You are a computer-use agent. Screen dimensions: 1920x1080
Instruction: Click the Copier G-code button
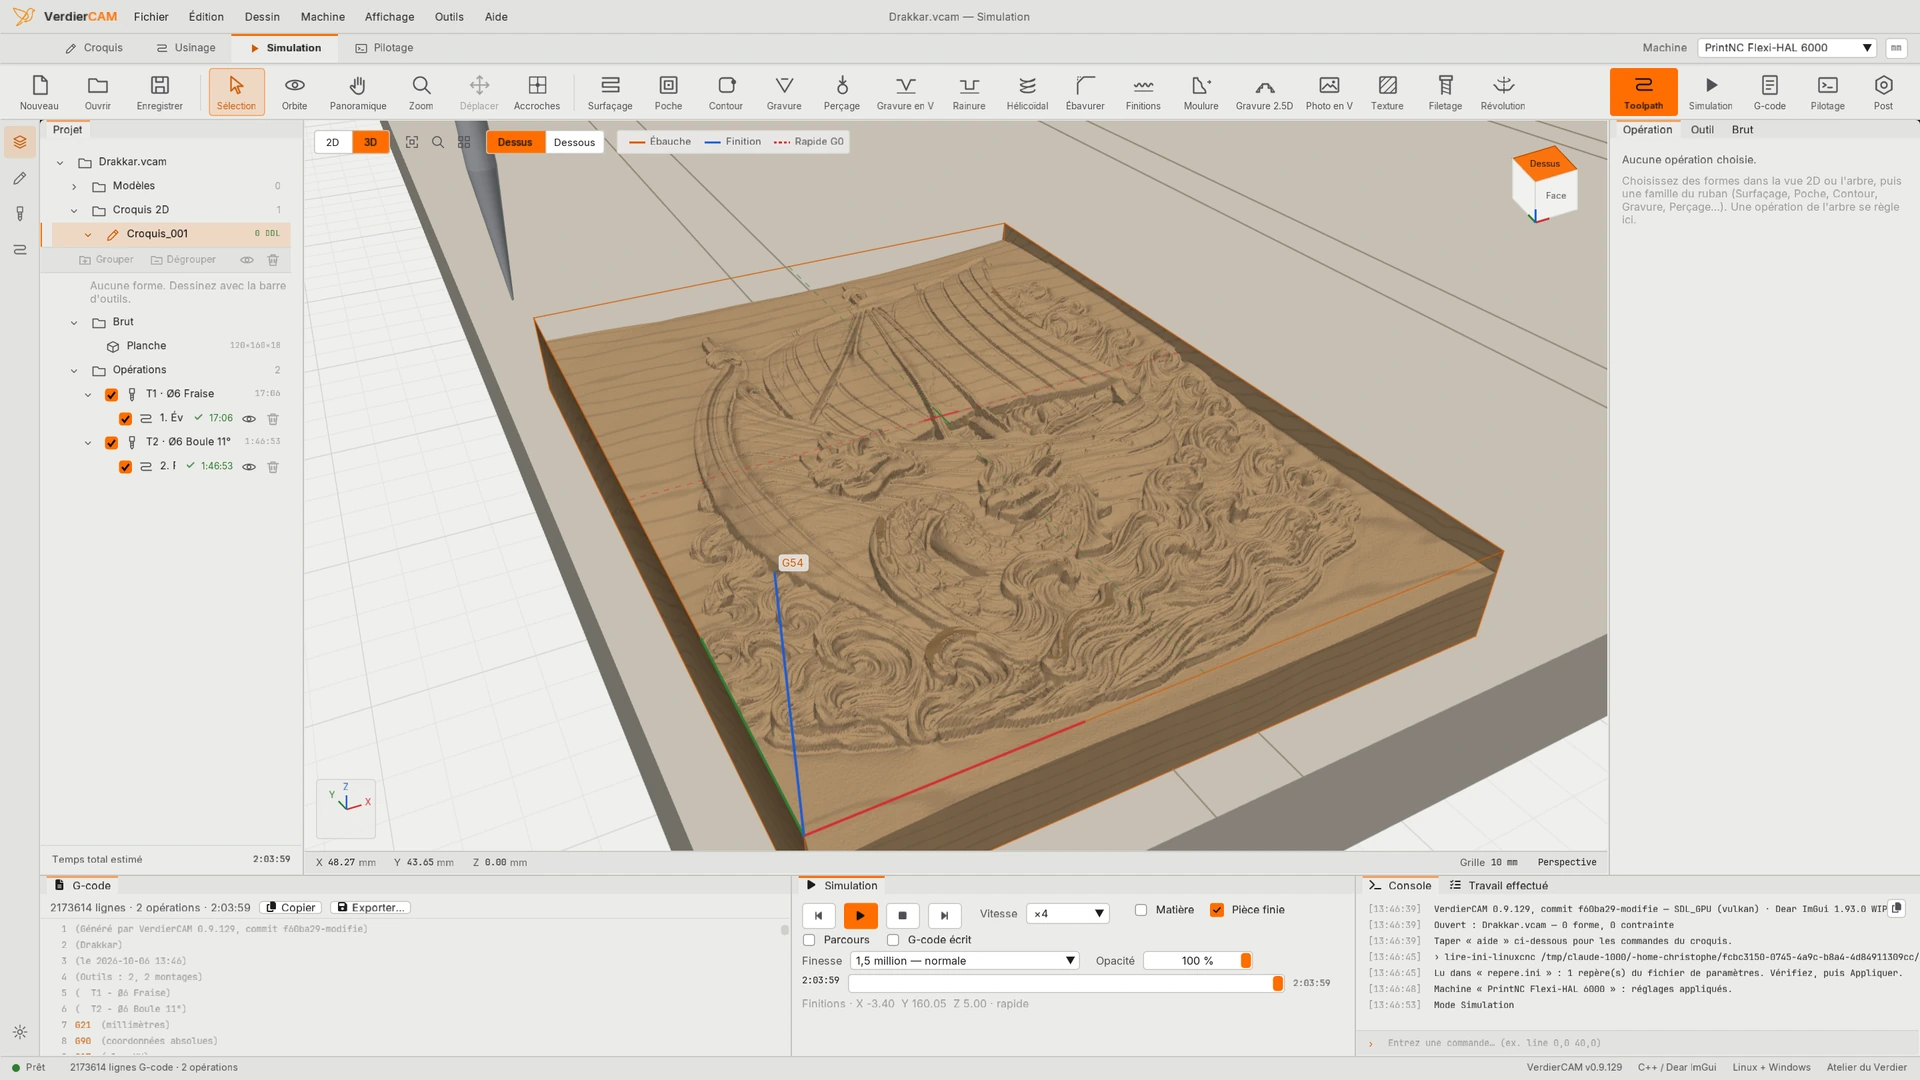pyautogui.click(x=290, y=908)
